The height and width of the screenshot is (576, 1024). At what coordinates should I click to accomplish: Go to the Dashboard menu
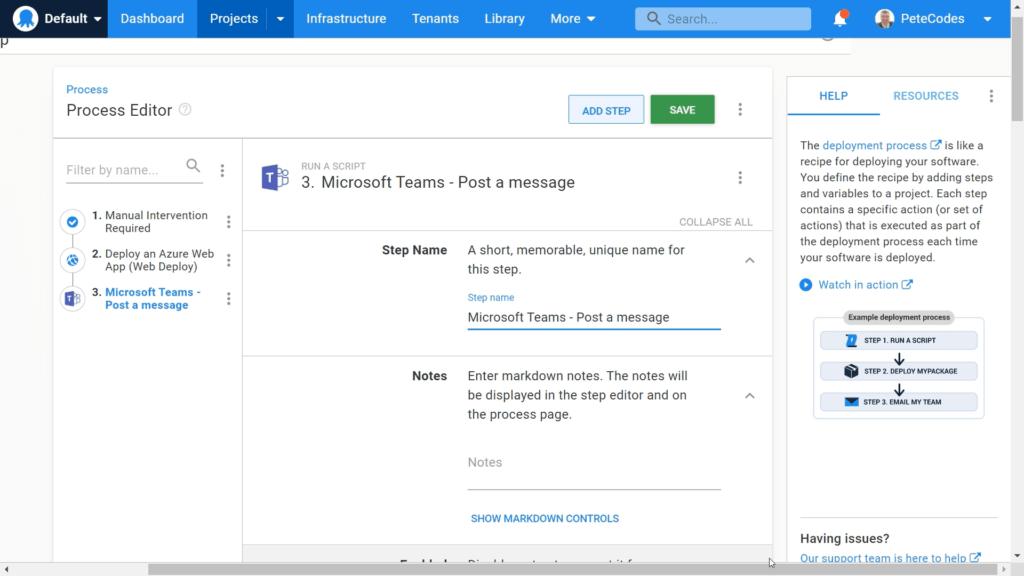(152, 18)
